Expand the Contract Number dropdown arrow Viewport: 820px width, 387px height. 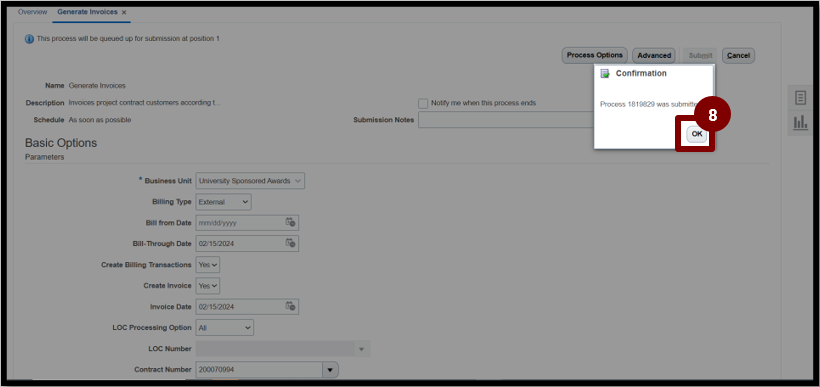pyautogui.click(x=329, y=370)
